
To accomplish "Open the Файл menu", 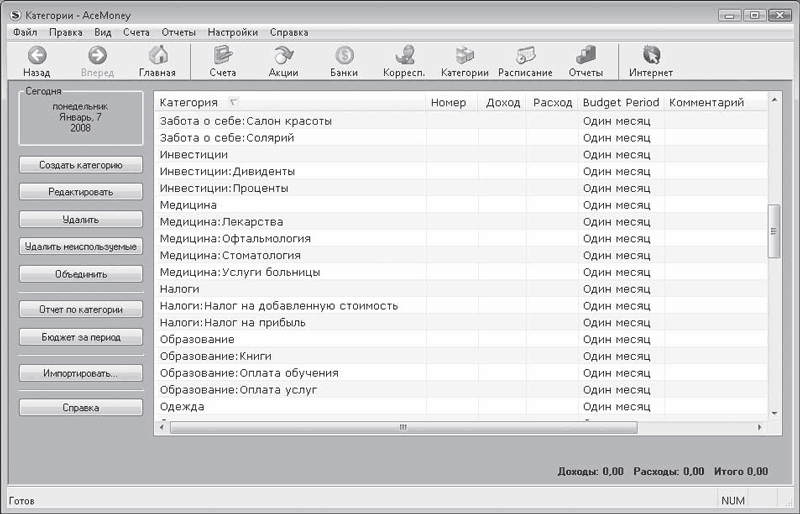I will point(25,33).
